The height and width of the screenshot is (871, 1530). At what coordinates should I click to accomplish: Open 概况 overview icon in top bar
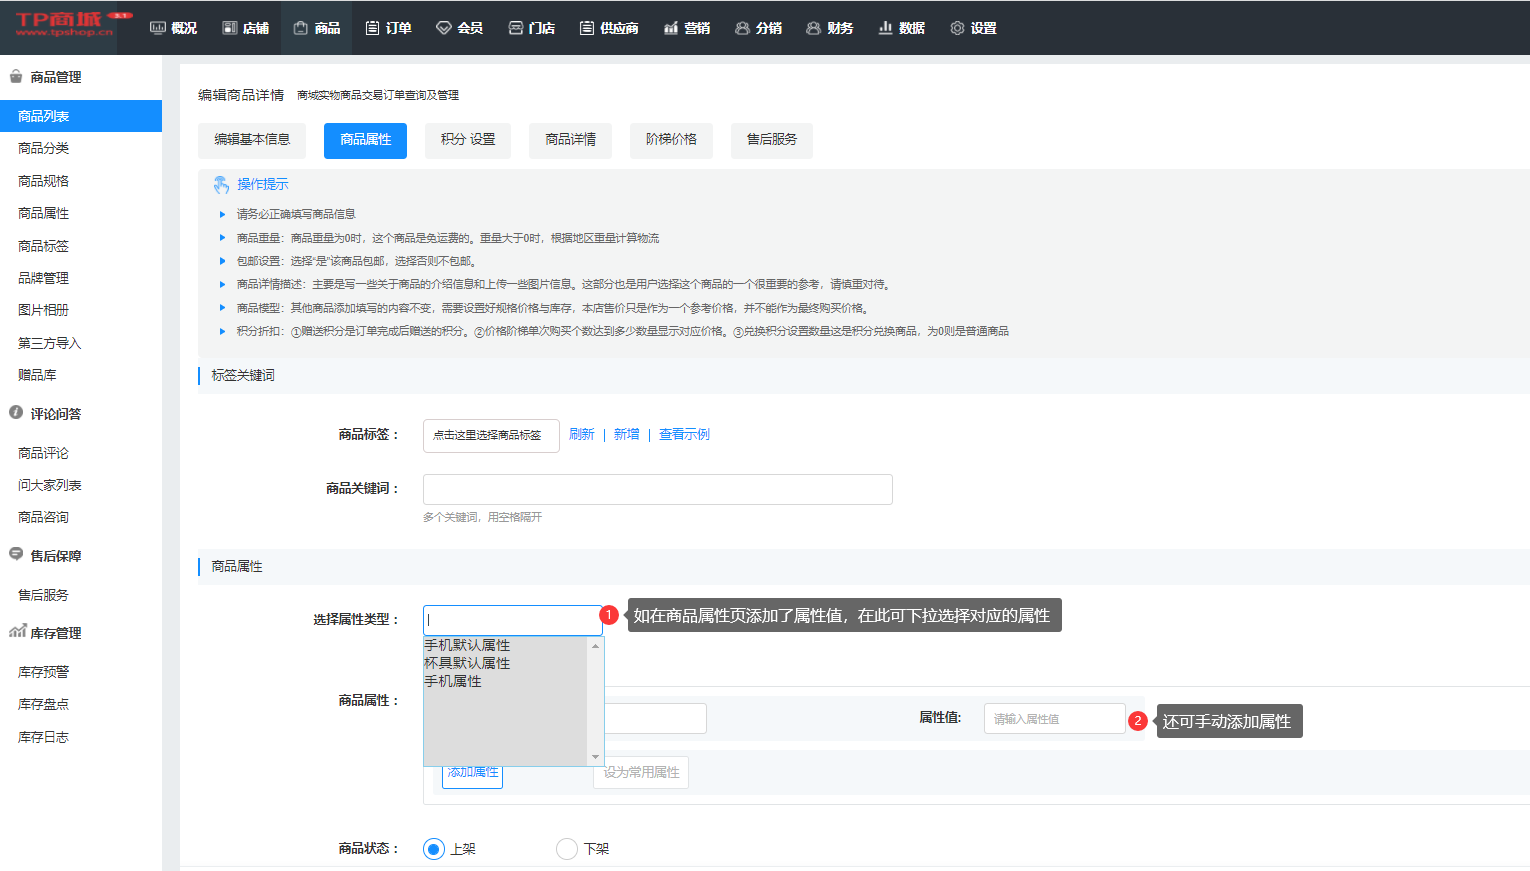tap(158, 28)
